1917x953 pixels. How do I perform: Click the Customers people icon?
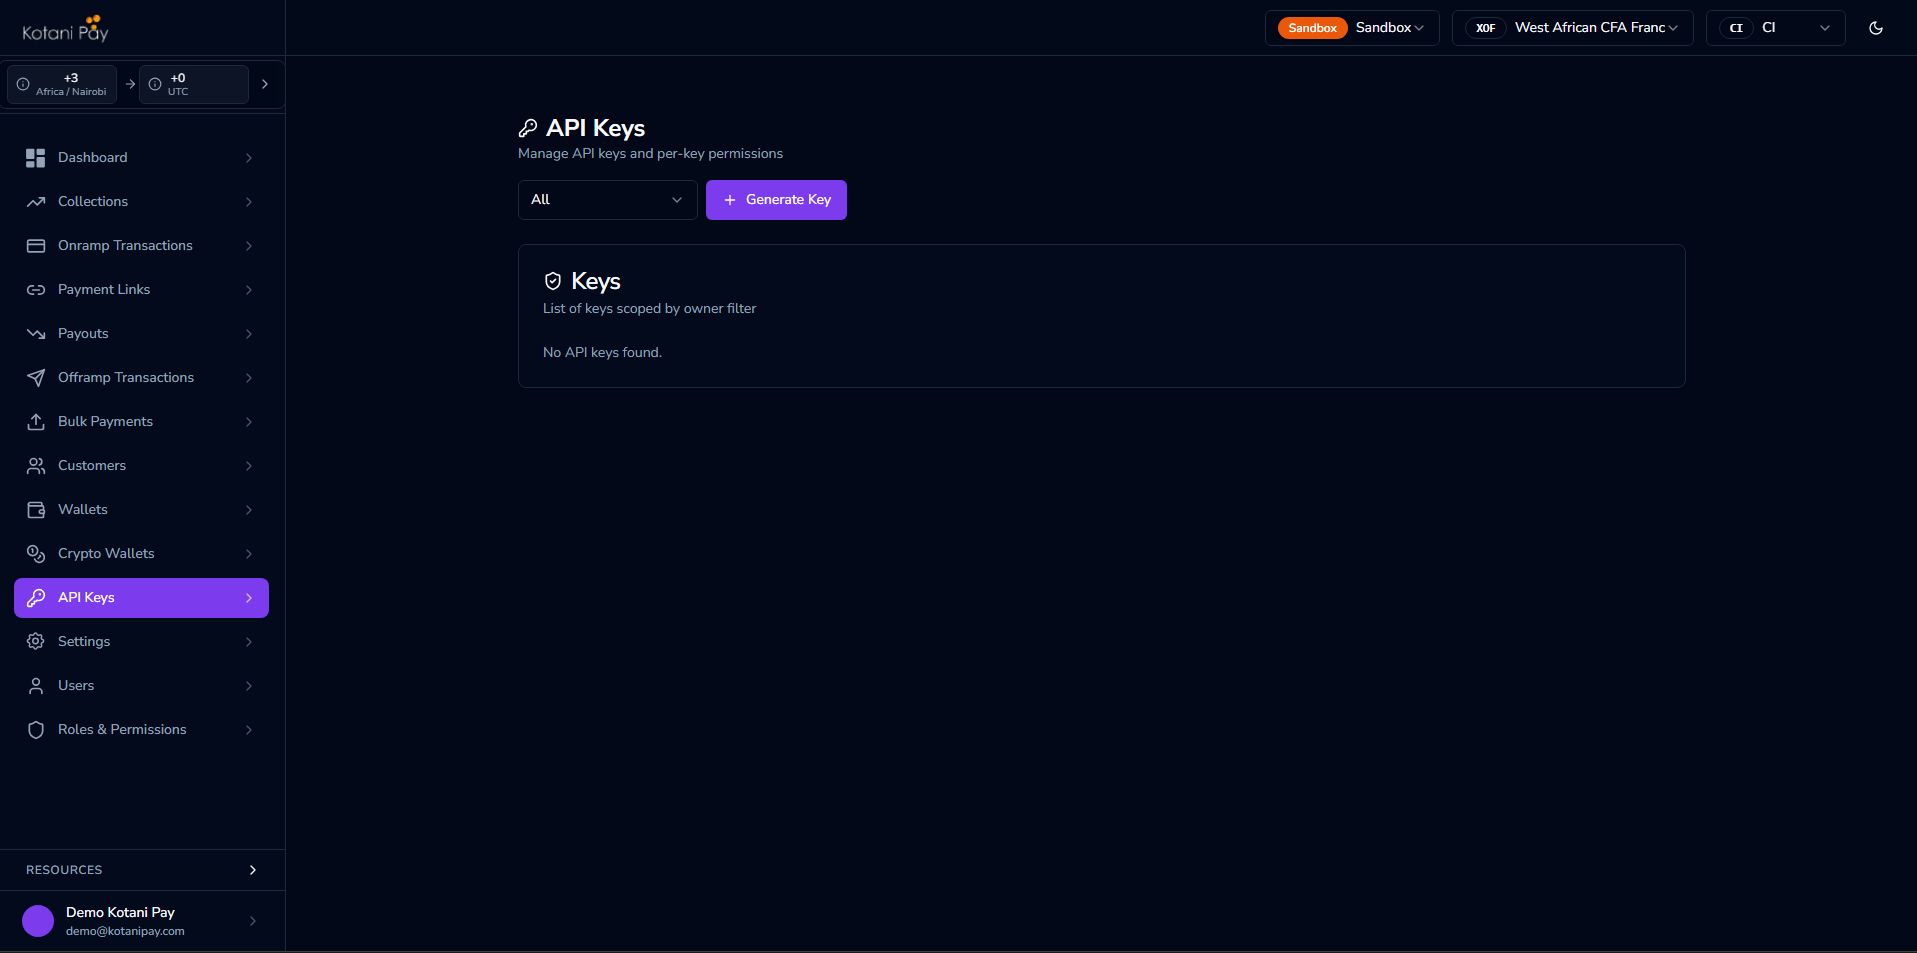[x=36, y=466]
